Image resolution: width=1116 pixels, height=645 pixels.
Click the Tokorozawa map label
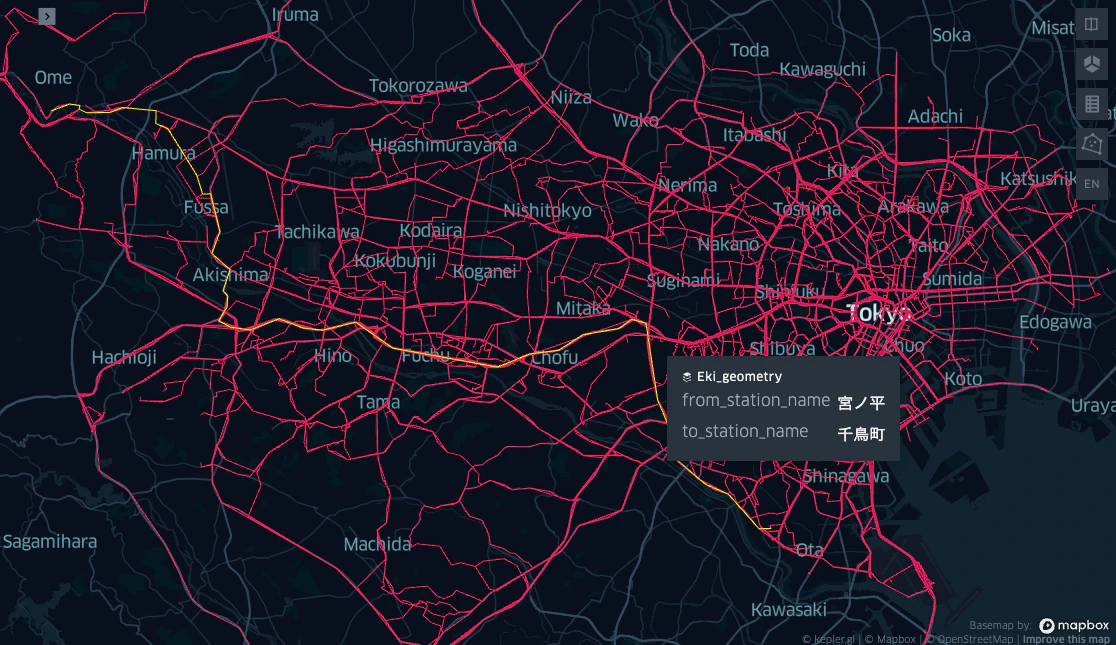tap(418, 86)
